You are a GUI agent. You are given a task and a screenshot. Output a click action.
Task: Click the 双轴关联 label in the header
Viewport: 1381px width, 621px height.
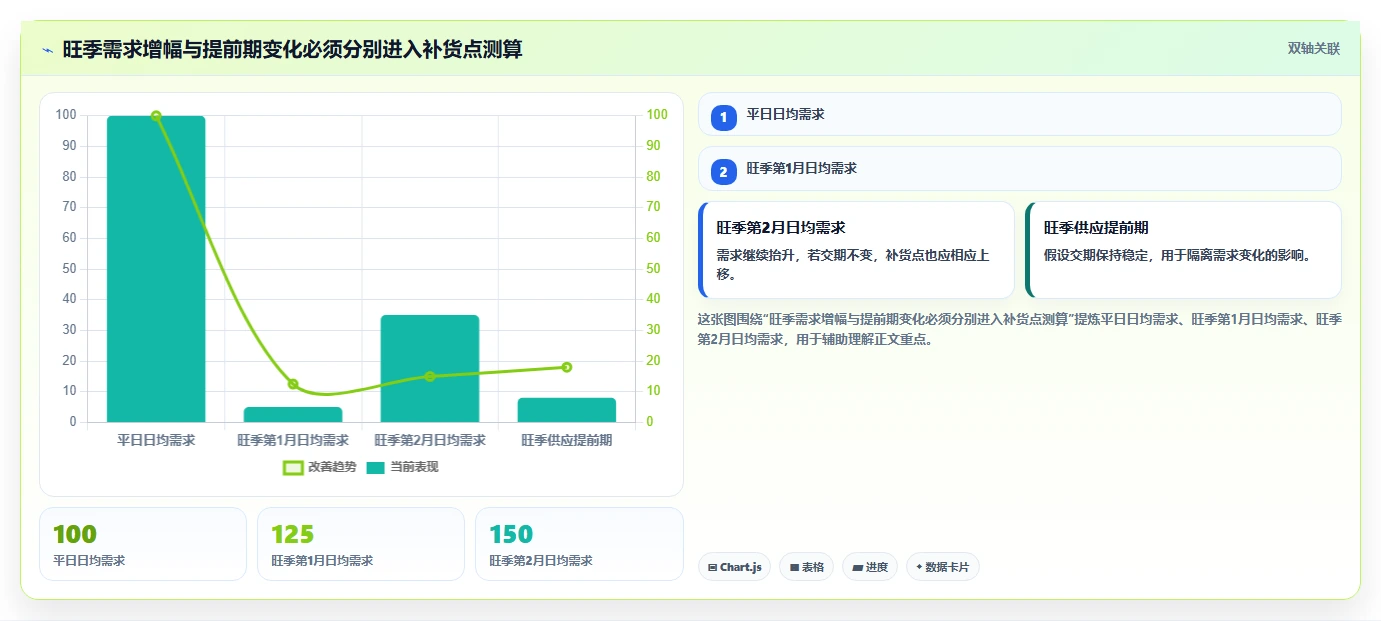pos(1313,48)
